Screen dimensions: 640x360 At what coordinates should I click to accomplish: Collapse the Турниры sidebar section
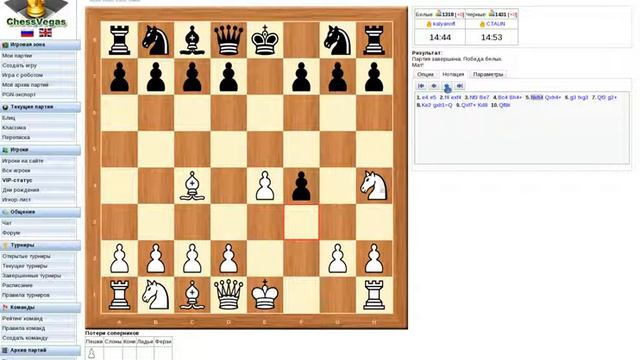click(x=40, y=245)
